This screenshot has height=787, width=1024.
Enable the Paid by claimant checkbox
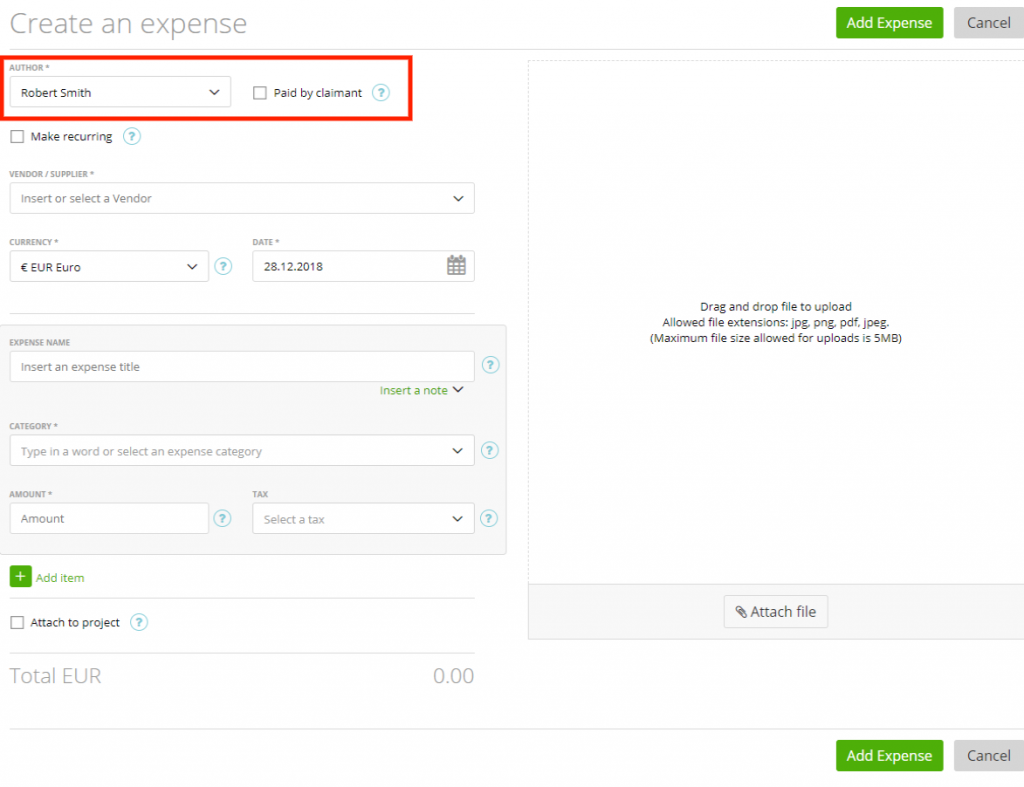coord(260,92)
